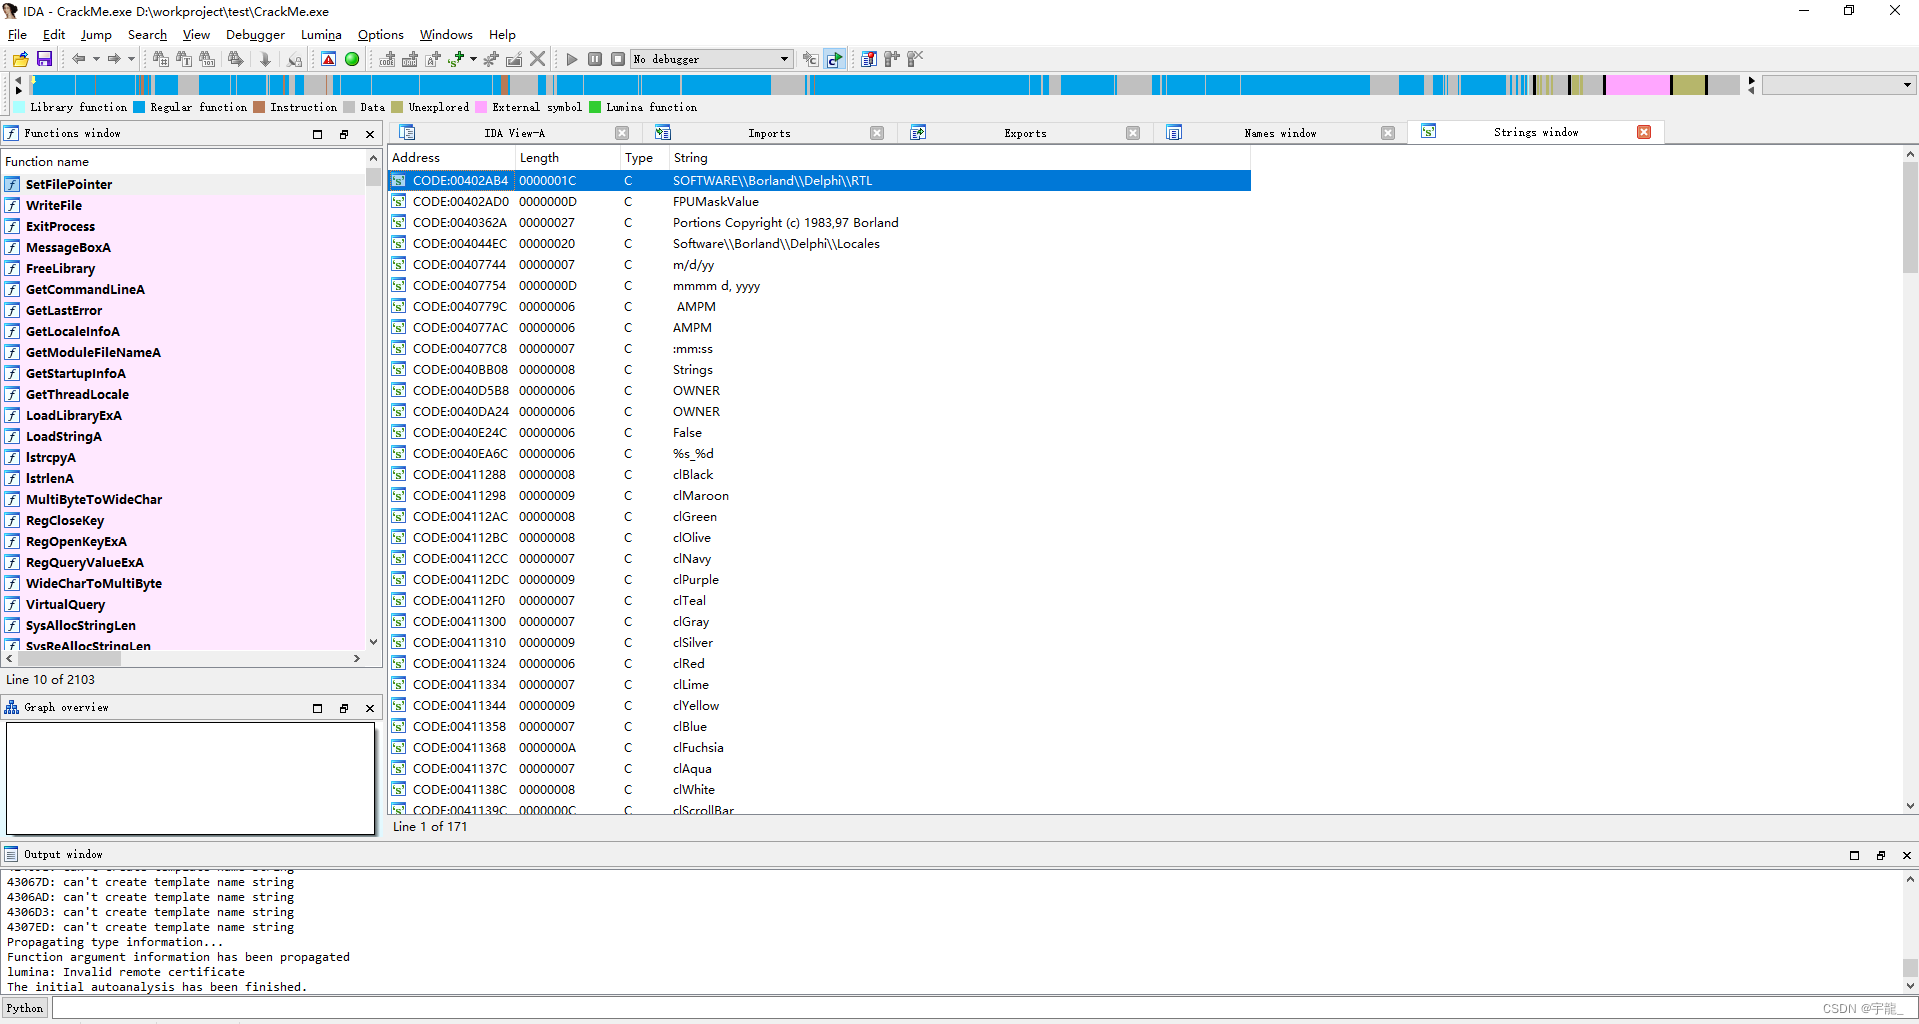
Task: Click the Python command input field
Action: tap(984, 1008)
